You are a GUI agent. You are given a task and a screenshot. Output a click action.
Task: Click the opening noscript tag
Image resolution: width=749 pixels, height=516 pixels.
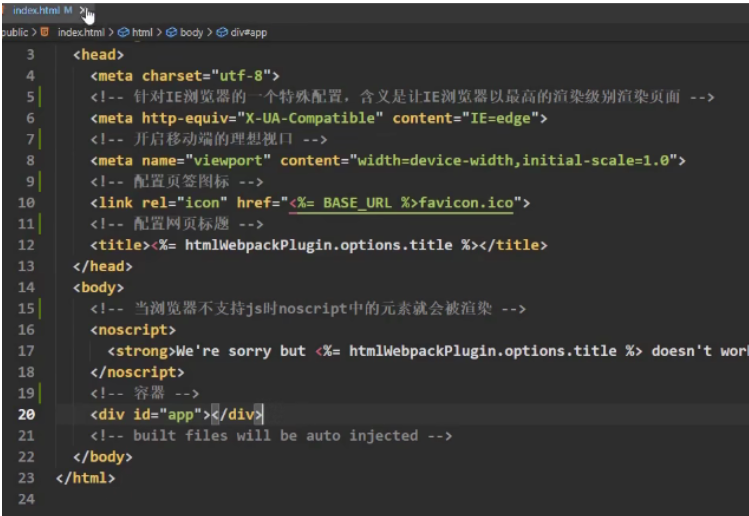click(x=133, y=329)
